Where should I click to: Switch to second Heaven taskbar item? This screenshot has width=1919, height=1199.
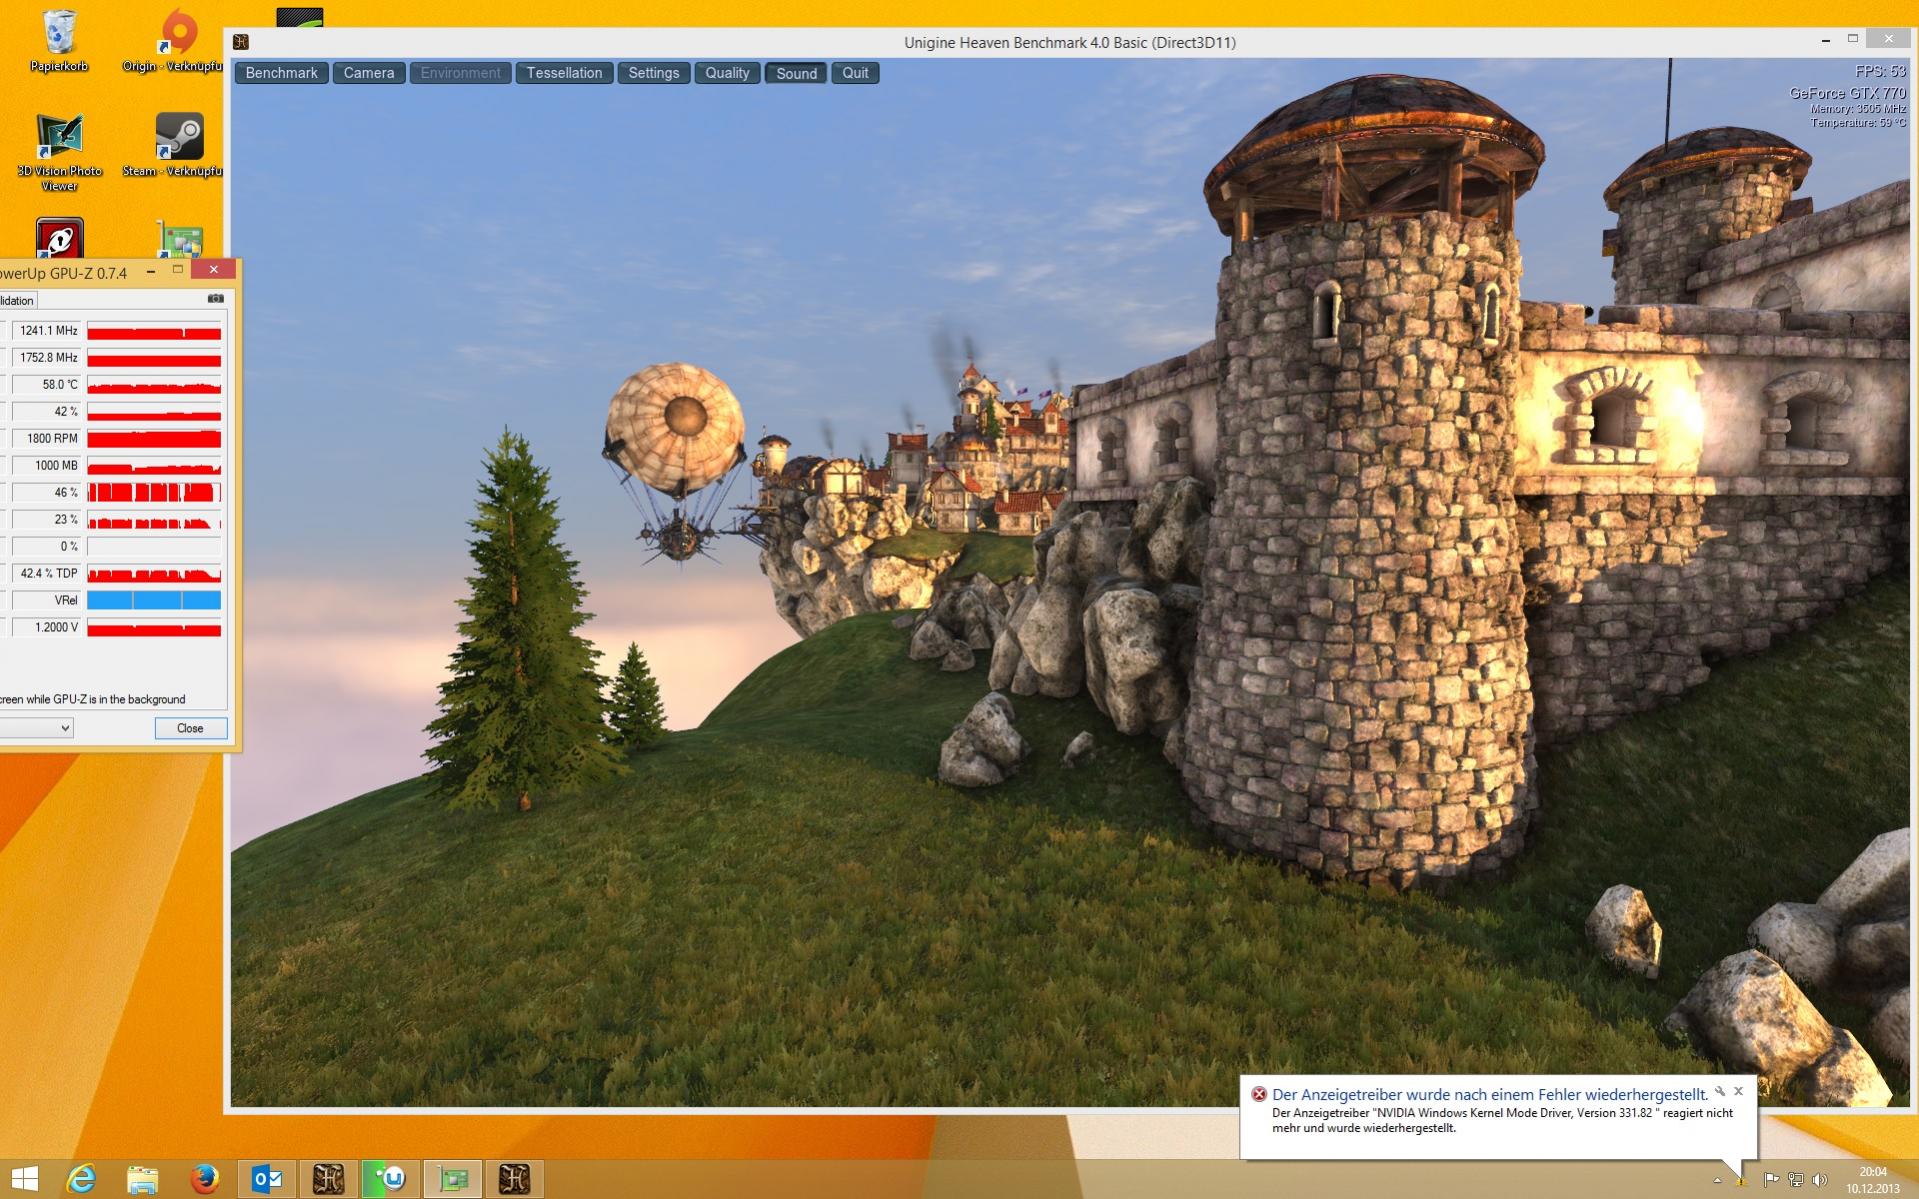pos(514,1179)
